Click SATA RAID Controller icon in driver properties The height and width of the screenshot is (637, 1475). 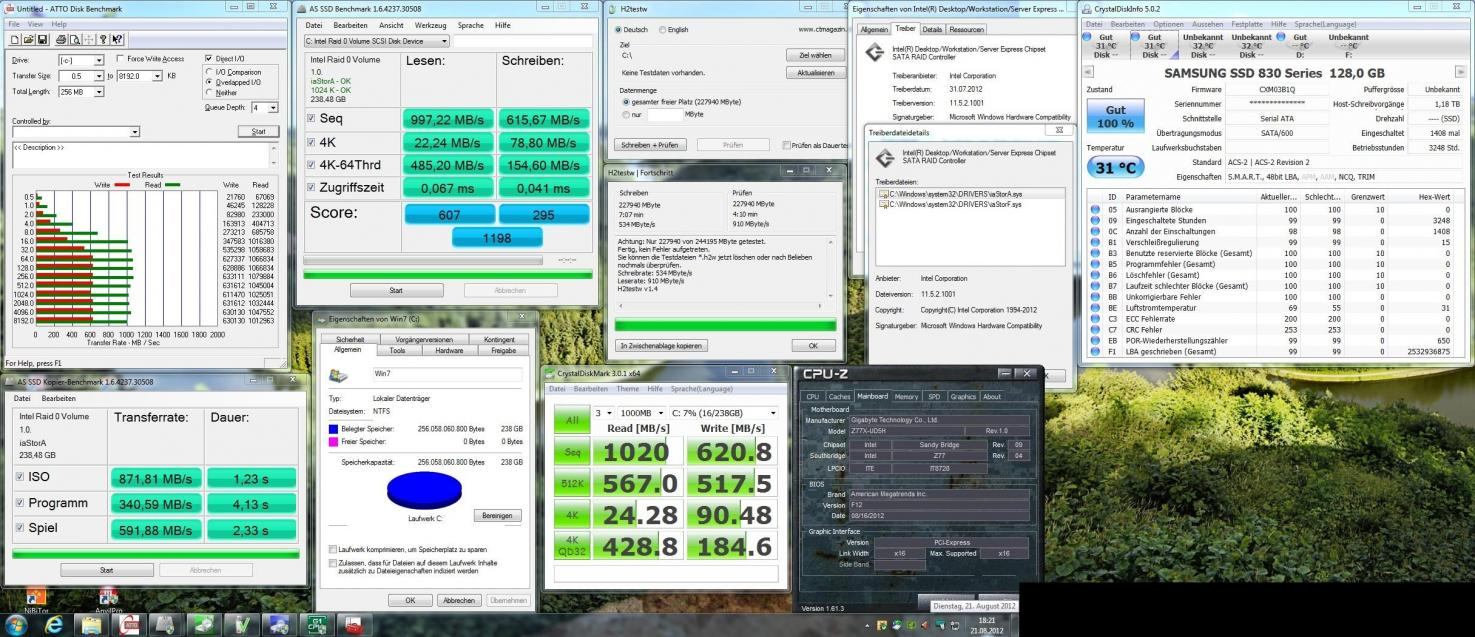(x=875, y=52)
